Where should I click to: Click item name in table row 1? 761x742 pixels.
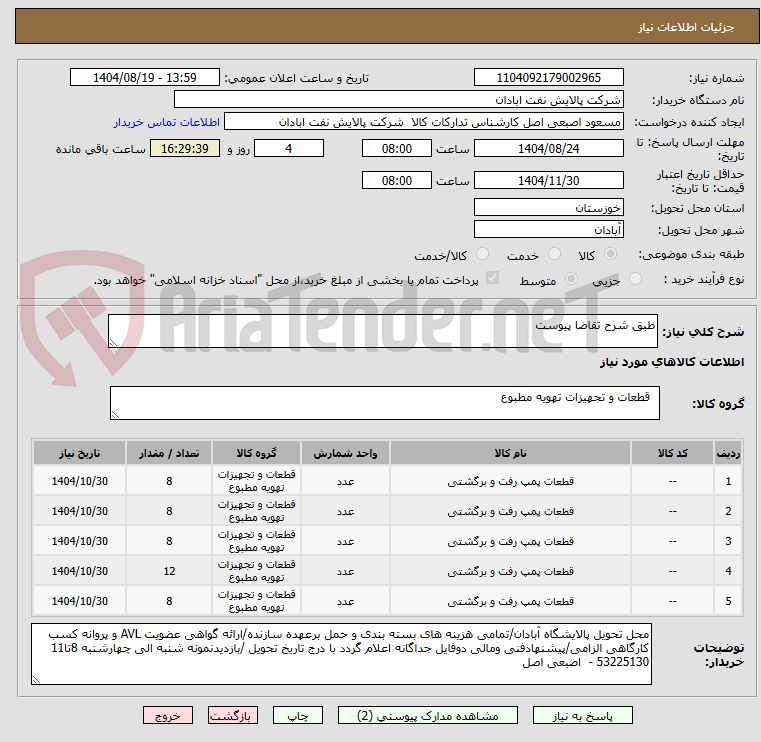510,481
